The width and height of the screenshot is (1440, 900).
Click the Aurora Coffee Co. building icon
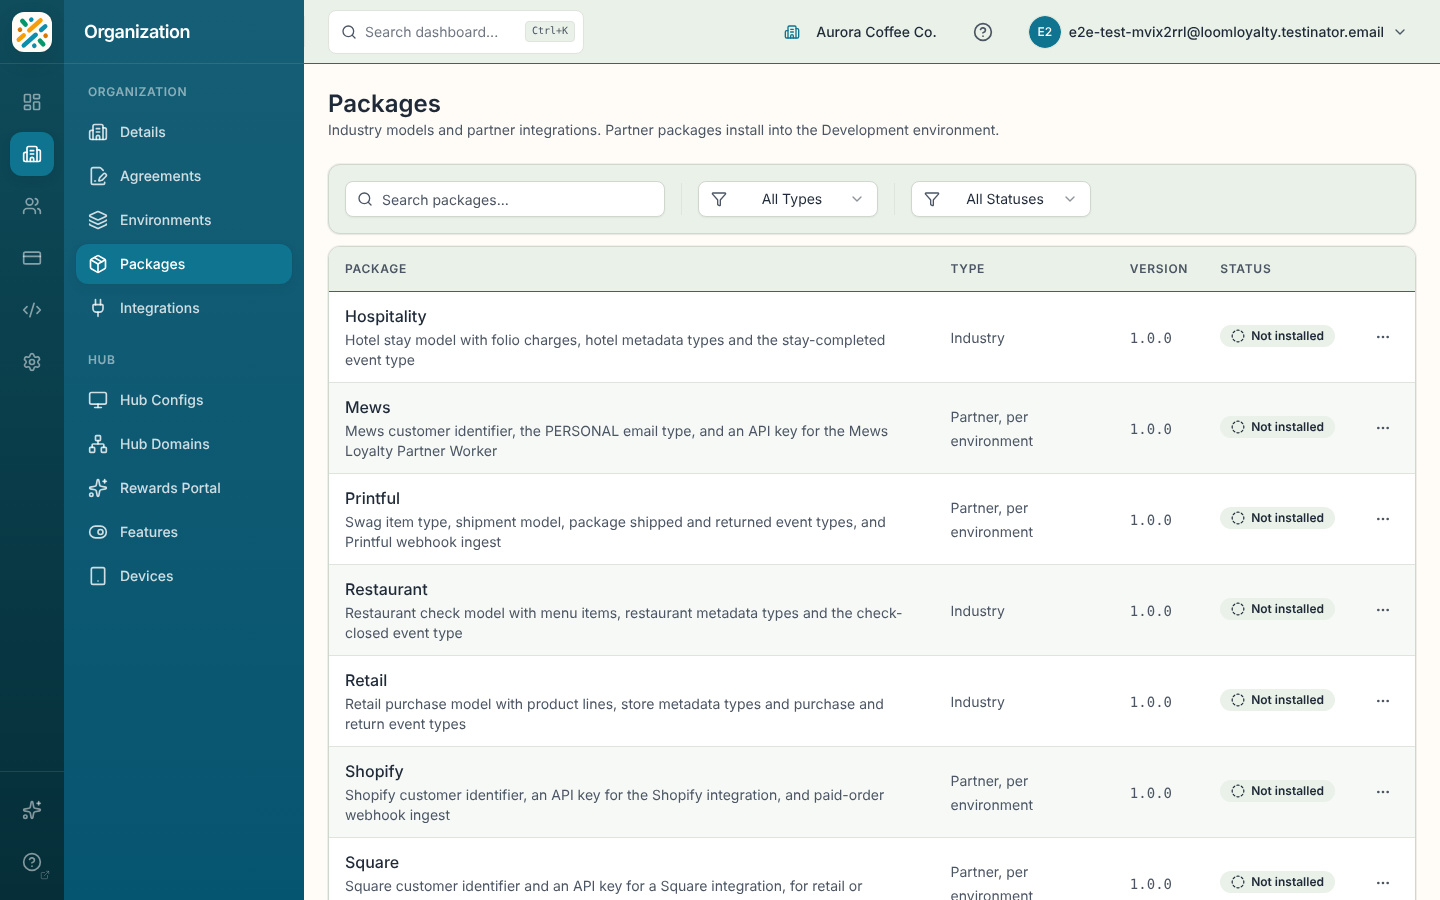click(792, 32)
